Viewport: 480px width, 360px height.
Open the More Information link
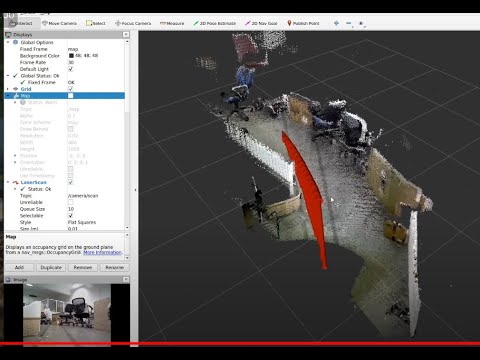pyautogui.click(x=102, y=252)
